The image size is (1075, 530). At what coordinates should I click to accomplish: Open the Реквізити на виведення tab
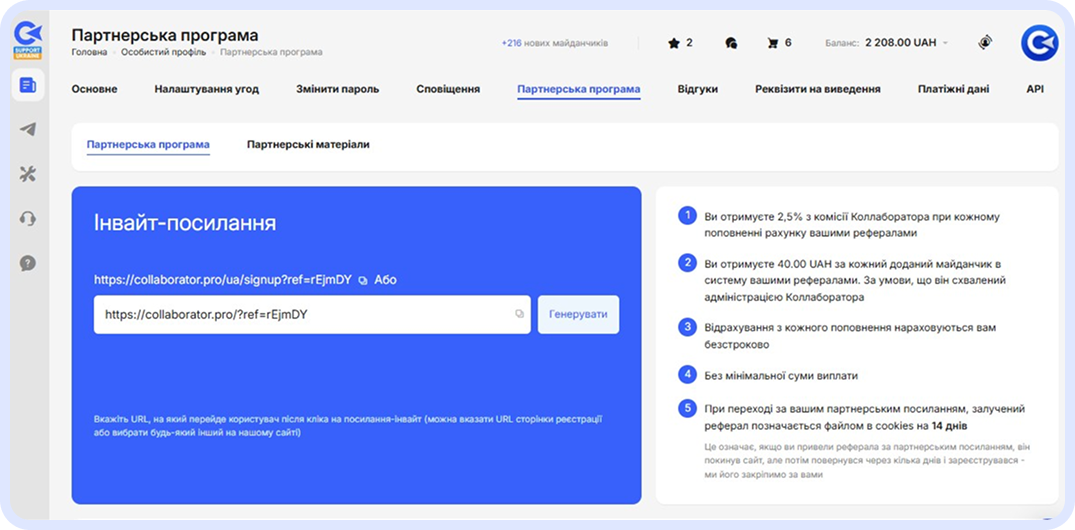(817, 89)
